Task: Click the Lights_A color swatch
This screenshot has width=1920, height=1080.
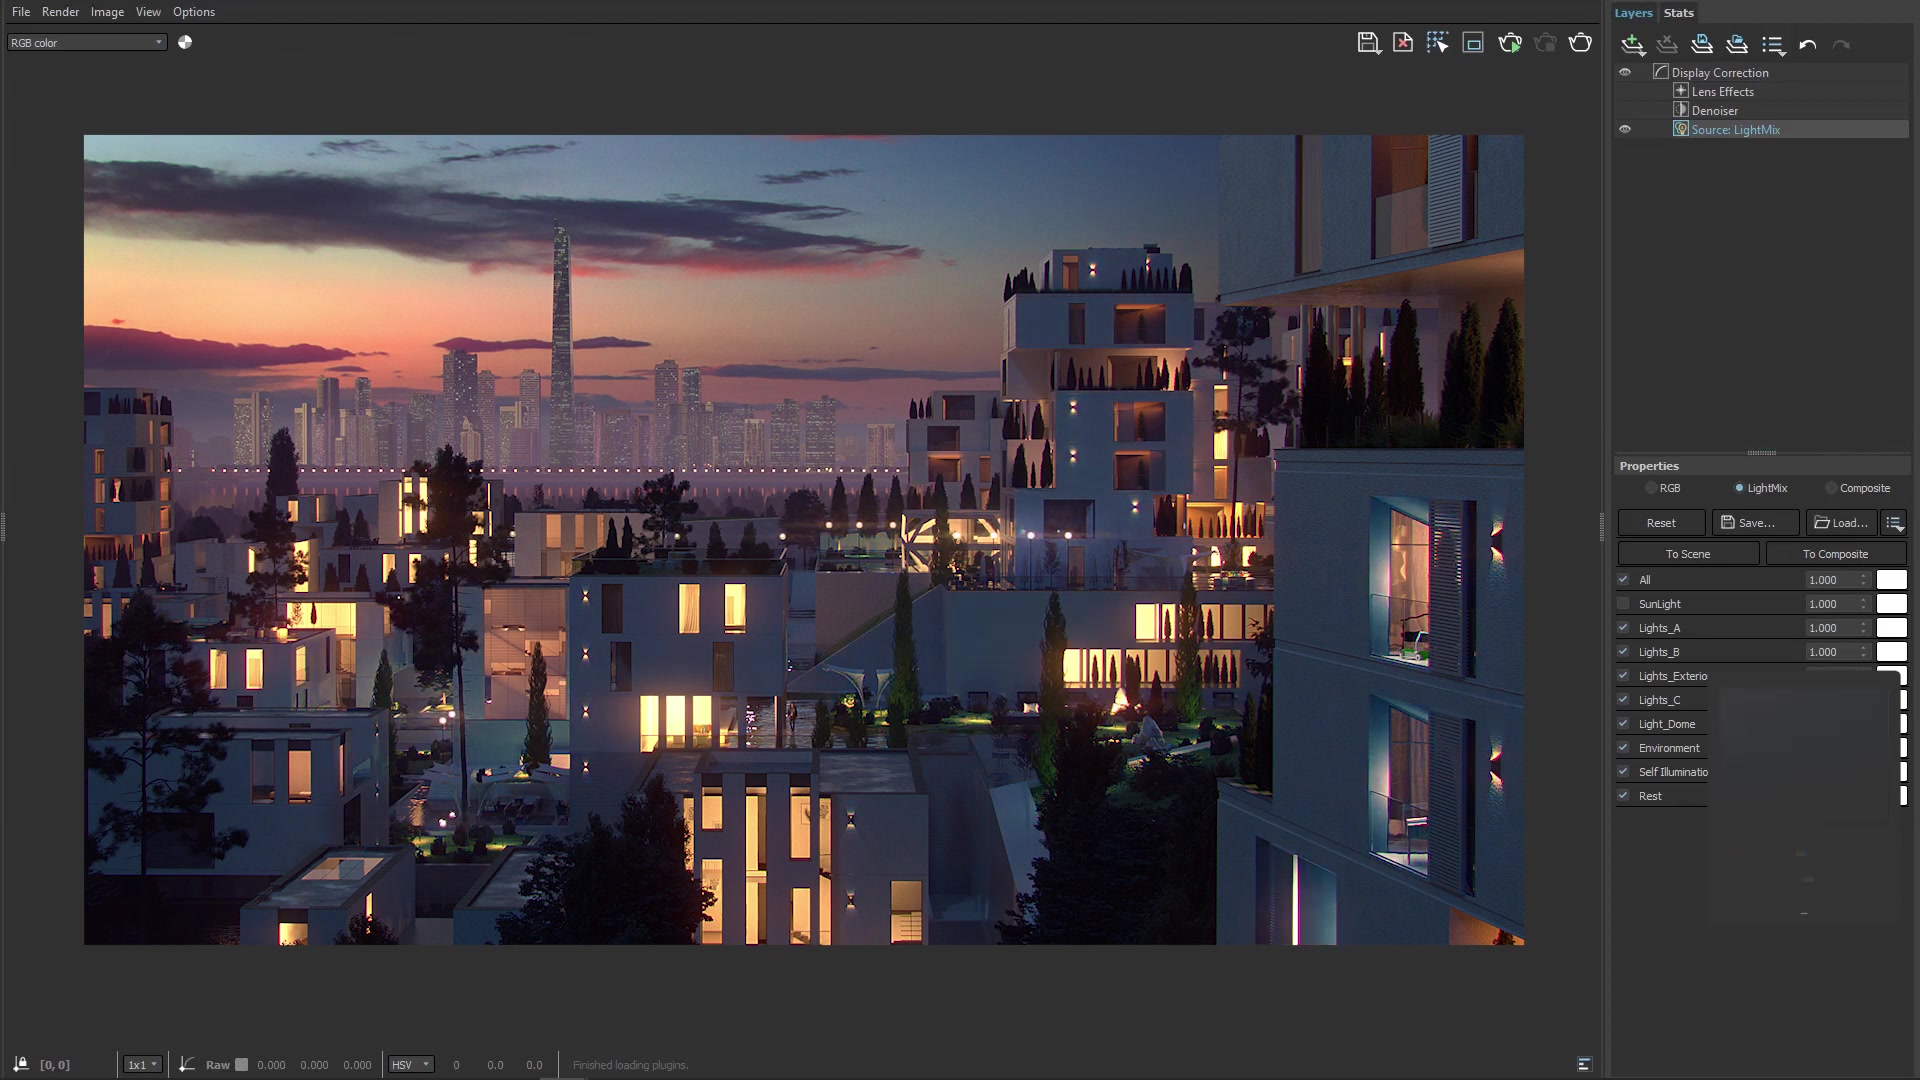Action: (x=1892, y=627)
